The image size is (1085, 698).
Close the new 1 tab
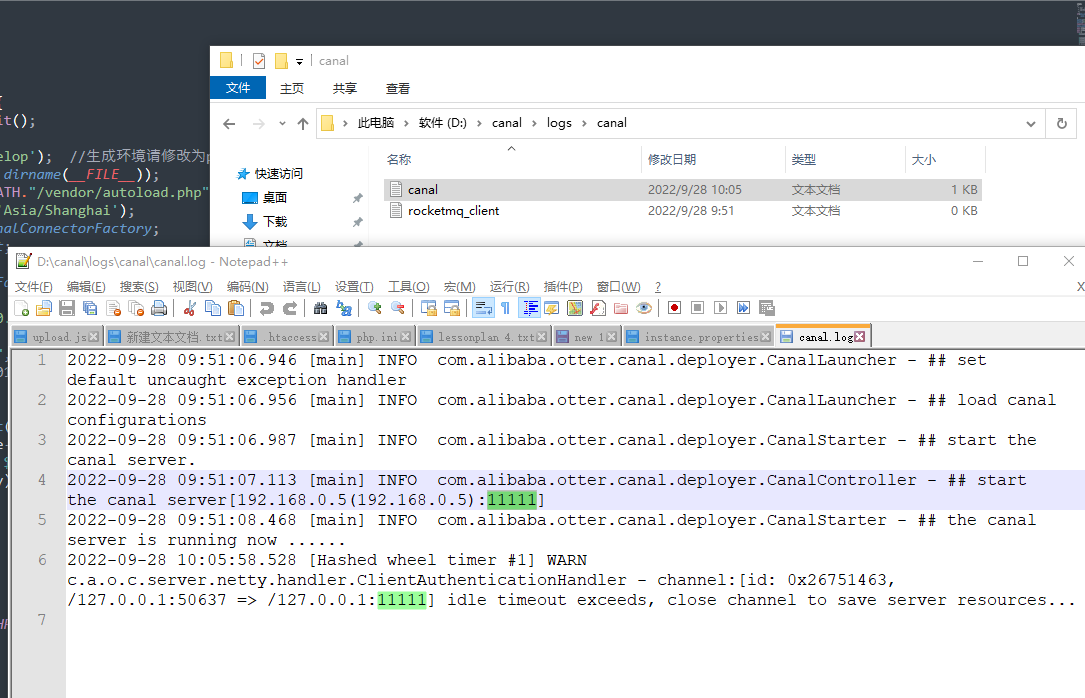[x=611, y=337]
